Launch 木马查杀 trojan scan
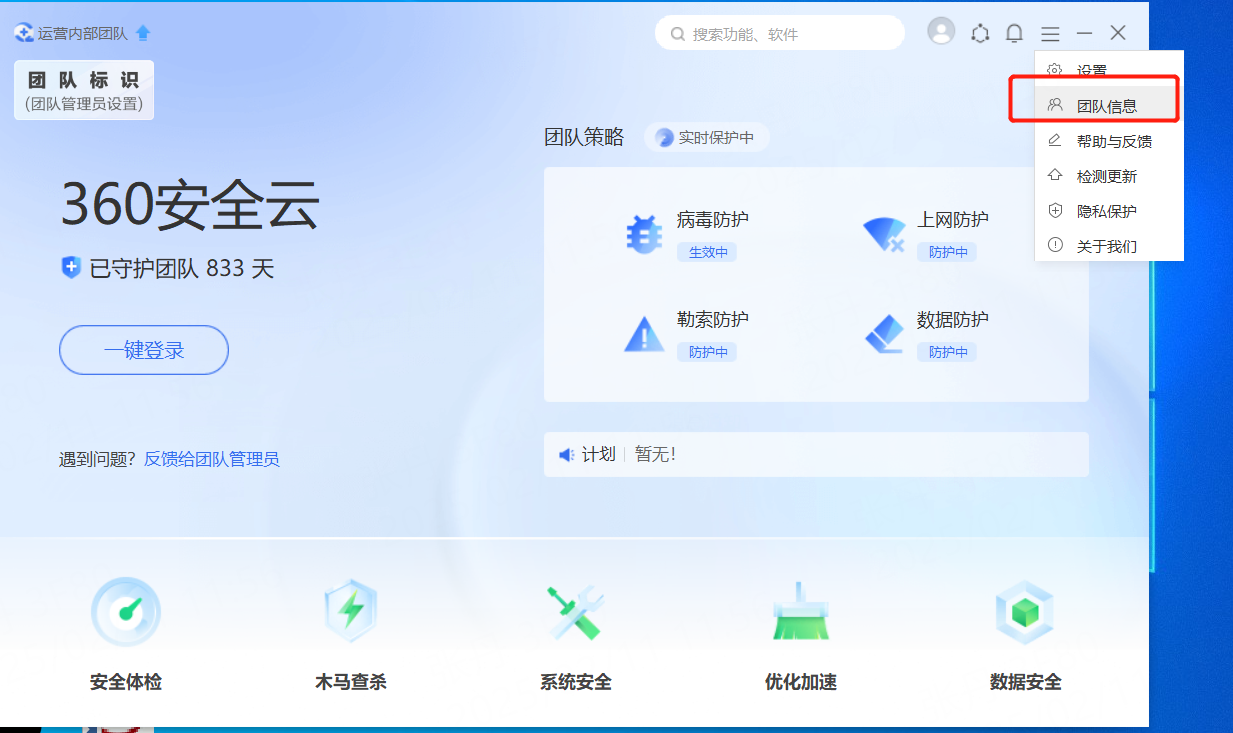 tap(351, 634)
